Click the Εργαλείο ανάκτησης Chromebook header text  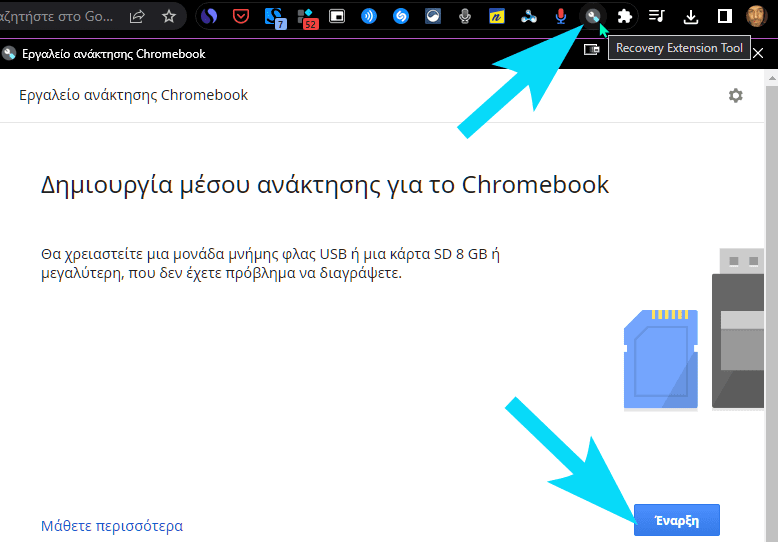(x=133, y=95)
